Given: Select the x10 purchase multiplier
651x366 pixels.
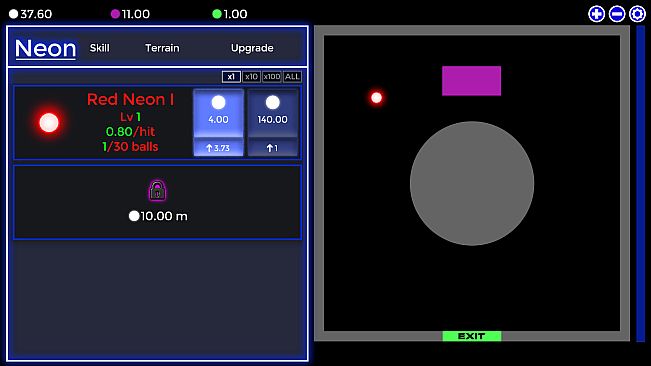Looking at the screenshot, I should pyautogui.click(x=252, y=77).
